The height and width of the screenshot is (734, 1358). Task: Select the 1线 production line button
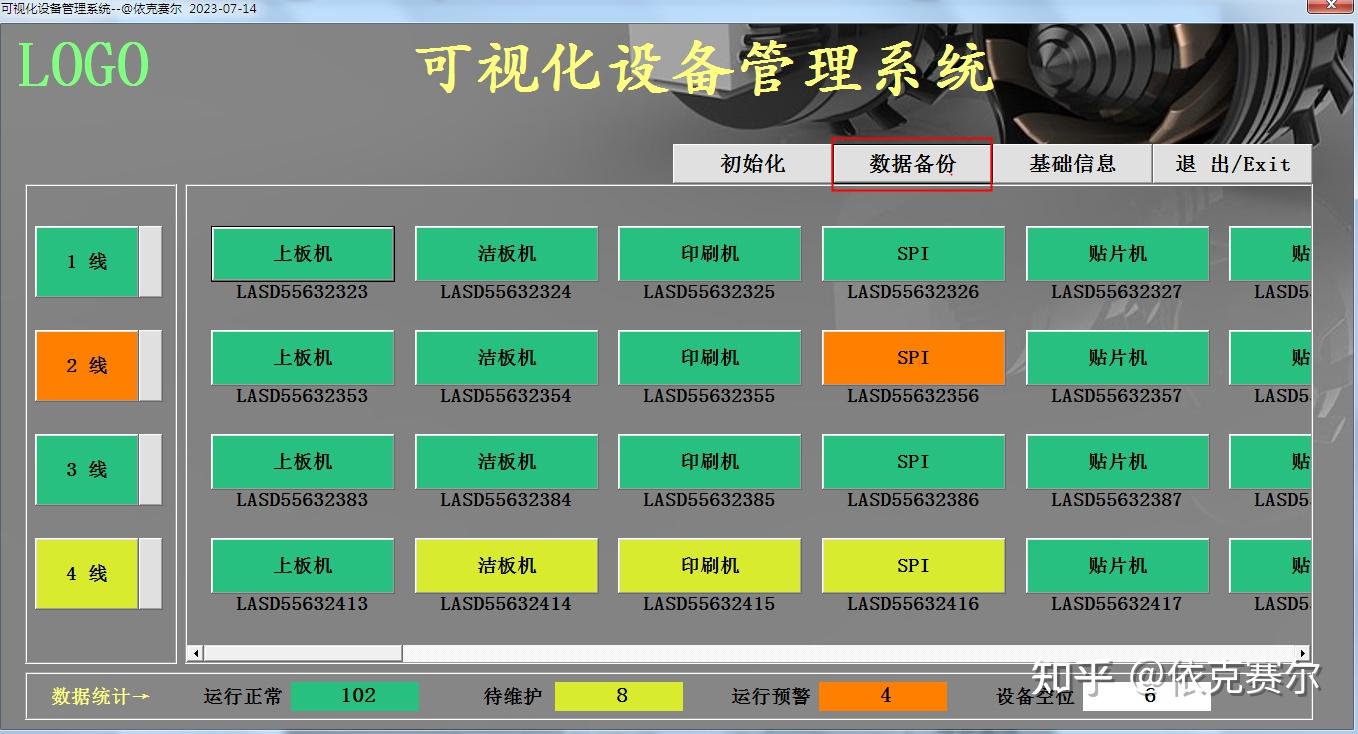[x=86, y=261]
